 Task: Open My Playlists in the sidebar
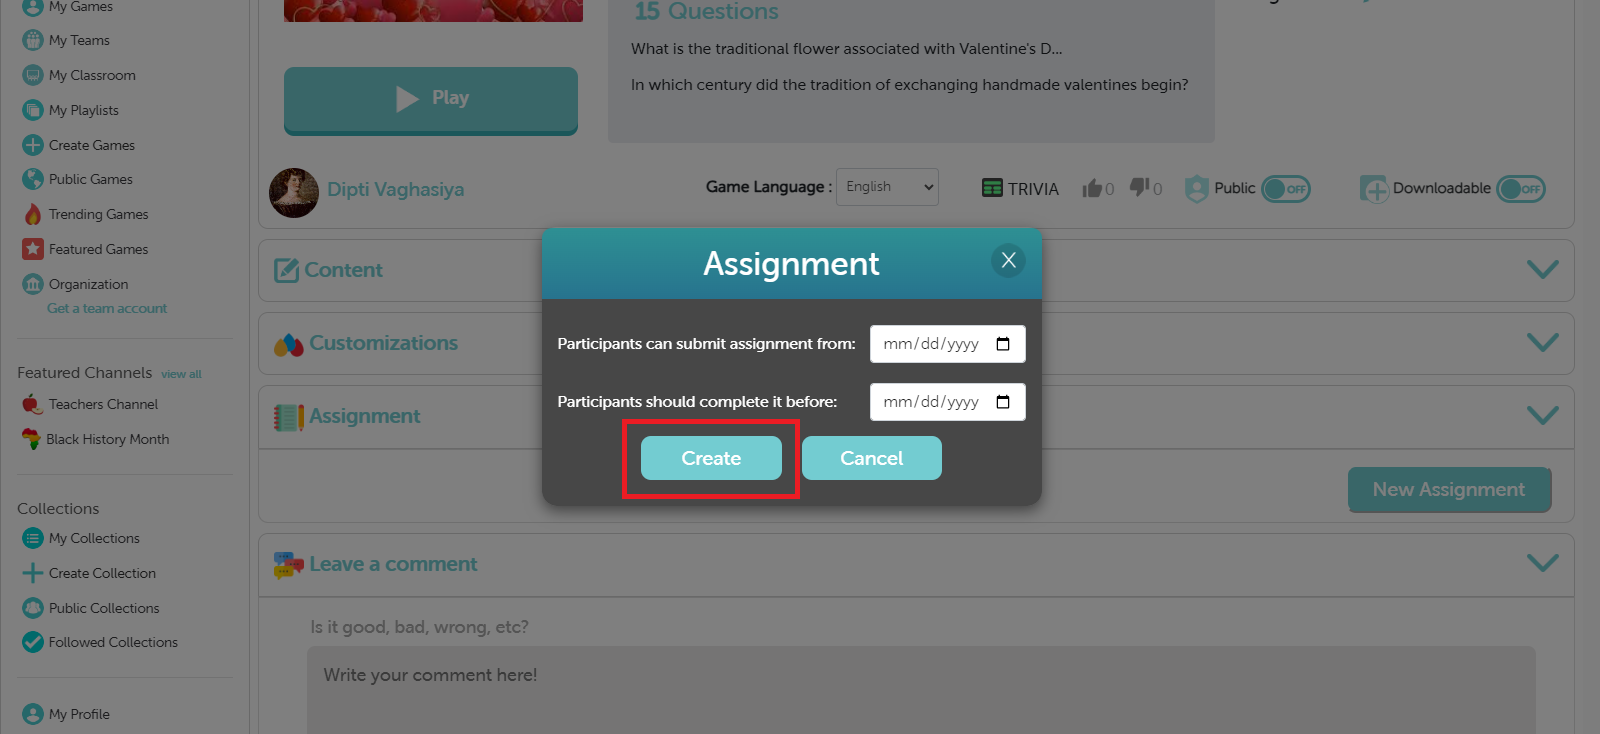(84, 110)
